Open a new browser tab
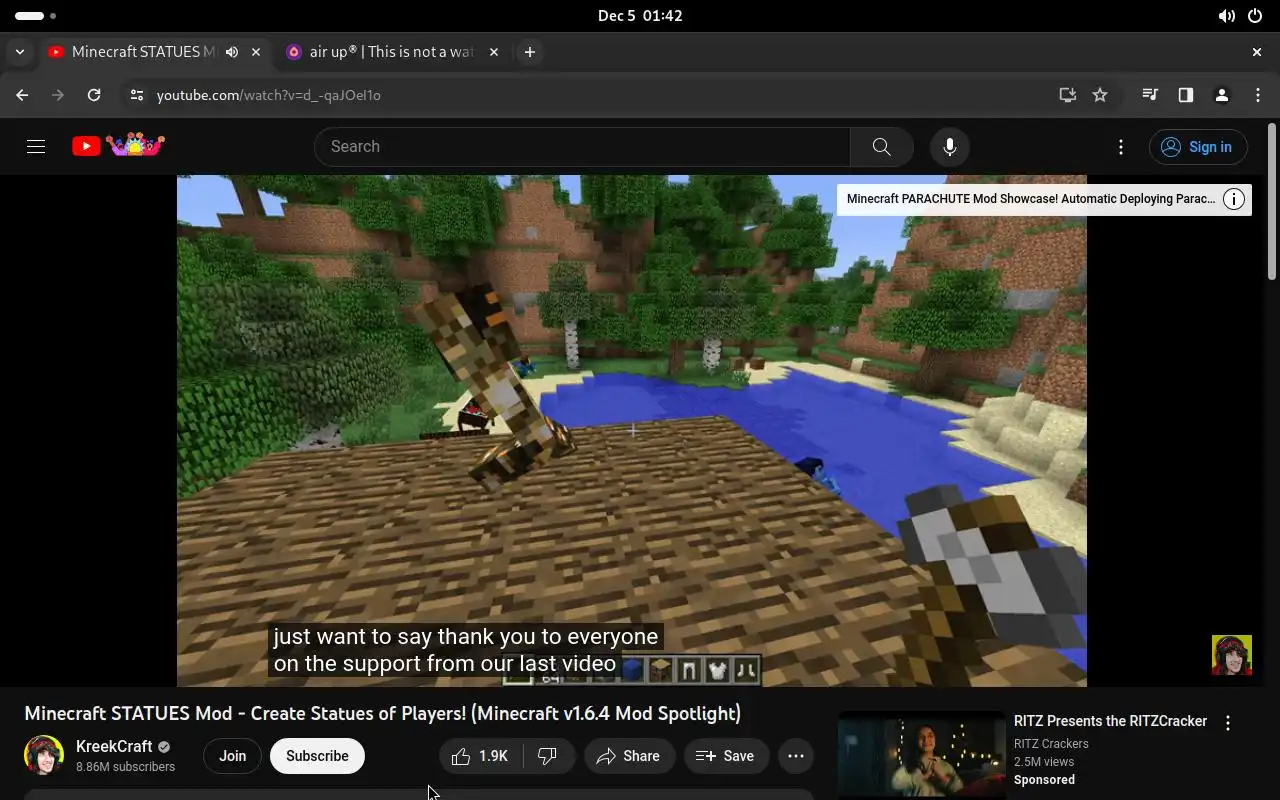 tap(530, 52)
